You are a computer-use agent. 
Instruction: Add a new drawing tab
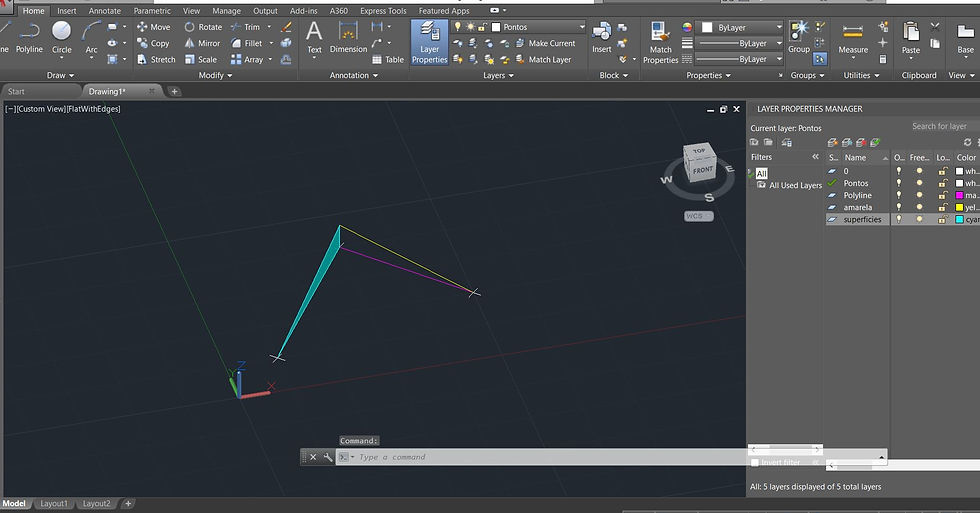[x=174, y=91]
